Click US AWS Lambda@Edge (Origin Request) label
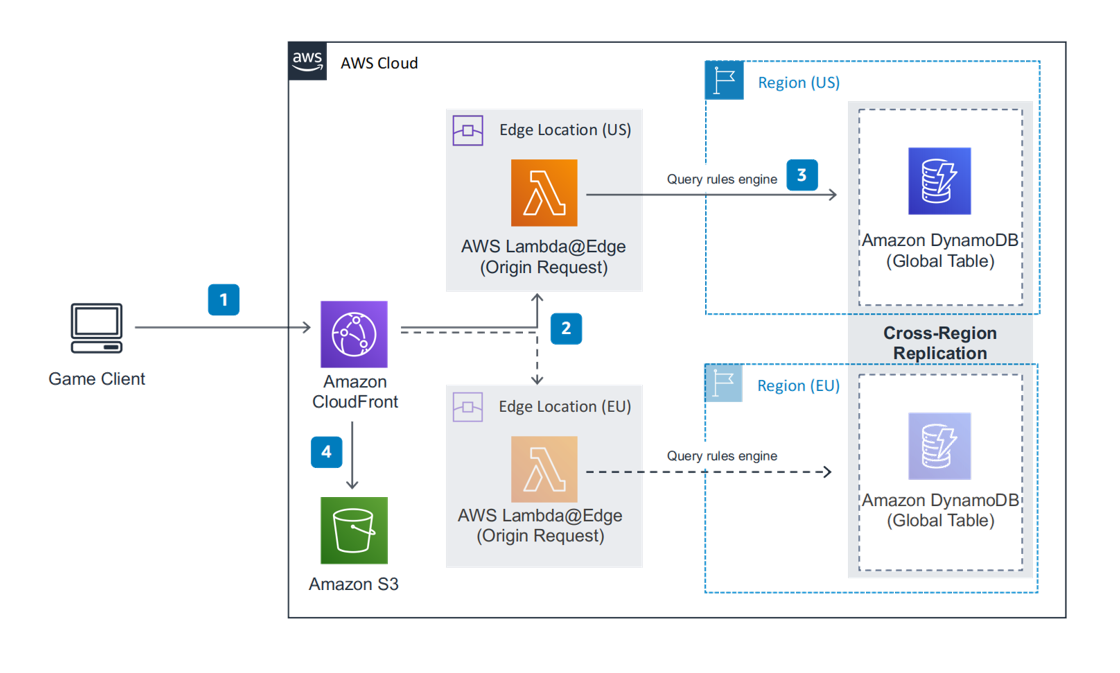The image size is (1120, 673). click(x=544, y=256)
